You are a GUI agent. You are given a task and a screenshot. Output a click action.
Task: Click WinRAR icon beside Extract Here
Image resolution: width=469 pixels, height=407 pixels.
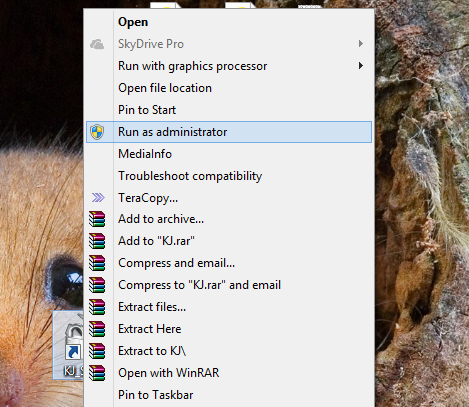click(97, 329)
